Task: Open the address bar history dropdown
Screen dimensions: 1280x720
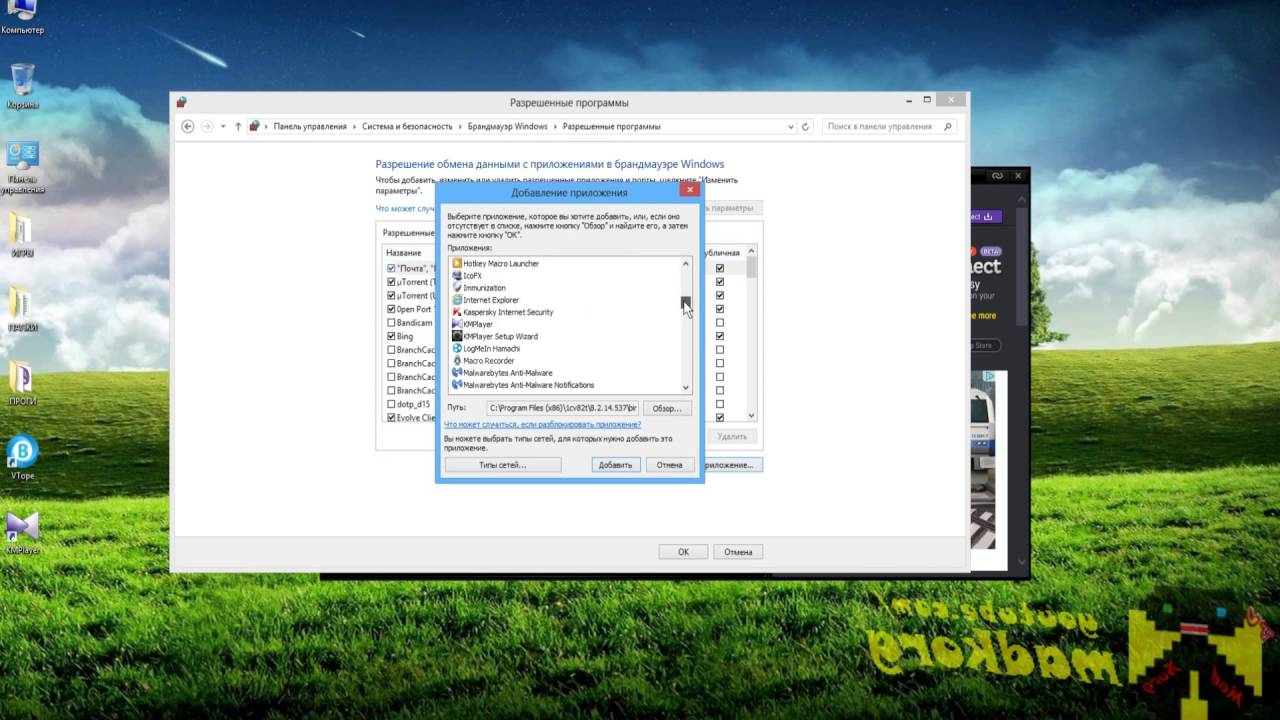Action: [790, 127]
